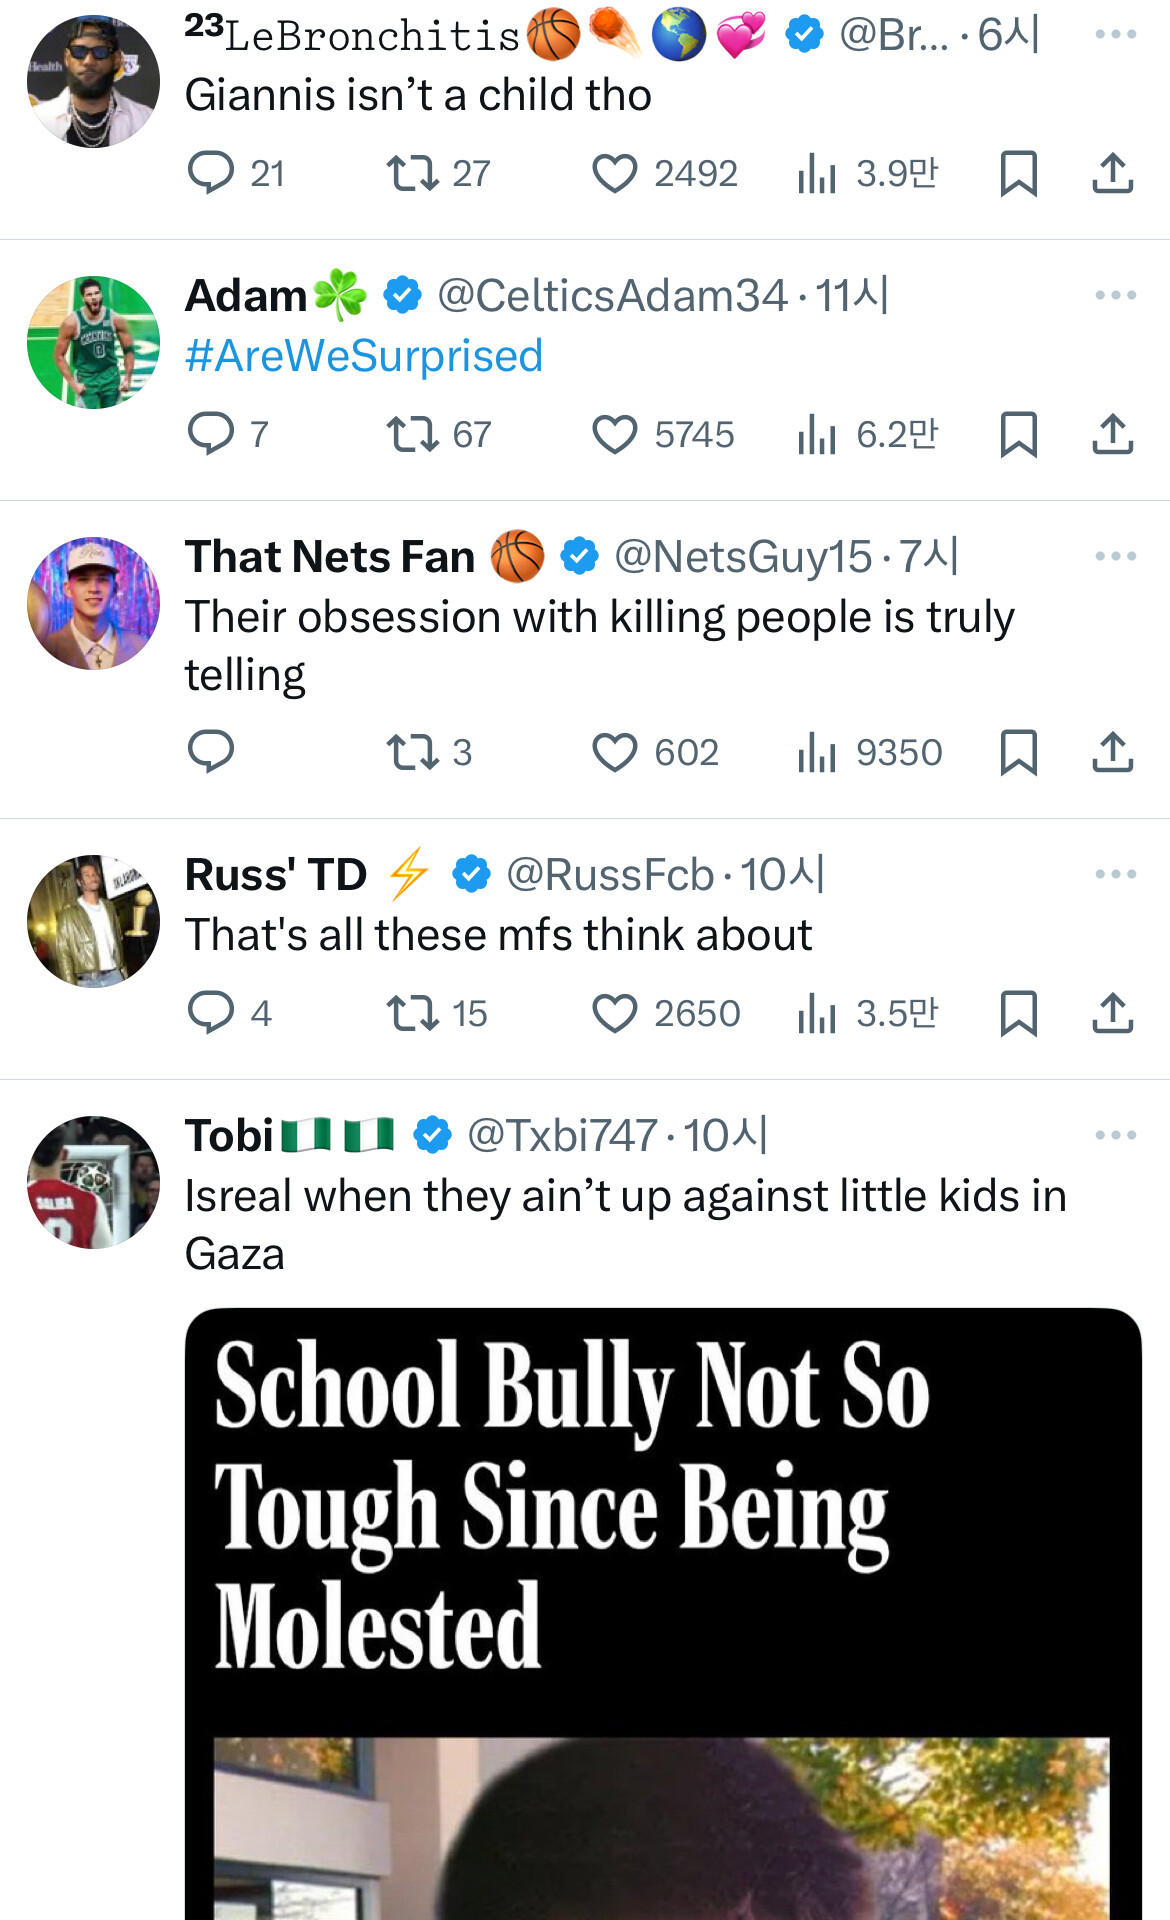Screen dimensions: 1170x1920
Task: Share the Russ' TD tweet
Action: coord(1112,1013)
